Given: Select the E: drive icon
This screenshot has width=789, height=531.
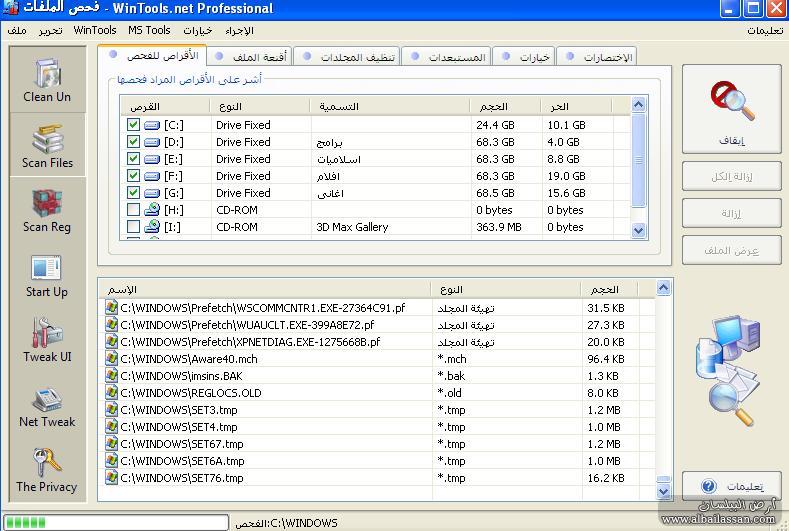Looking at the screenshot, I should coord(152,159).
